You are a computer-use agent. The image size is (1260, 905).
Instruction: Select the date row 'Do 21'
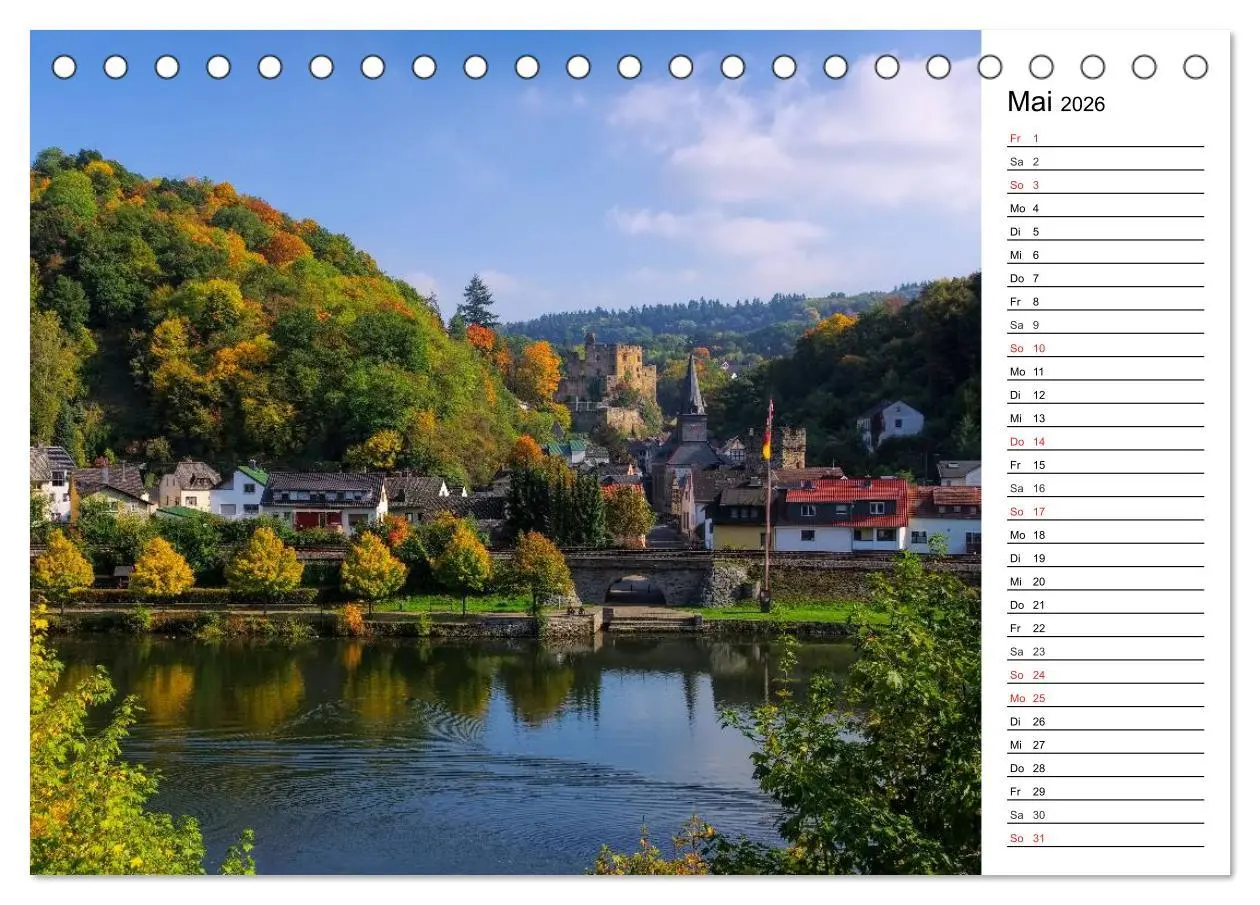(x=1105, y=605)
